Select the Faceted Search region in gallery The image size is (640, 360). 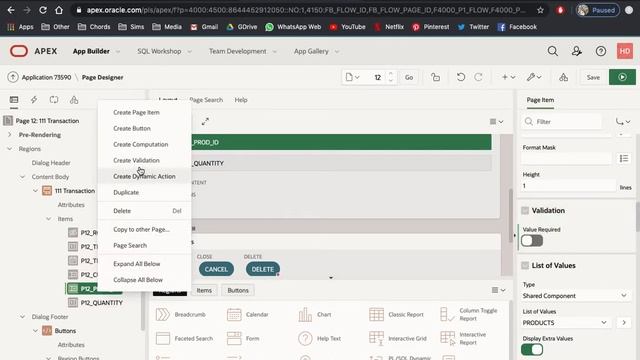click(x=184, y=338)
